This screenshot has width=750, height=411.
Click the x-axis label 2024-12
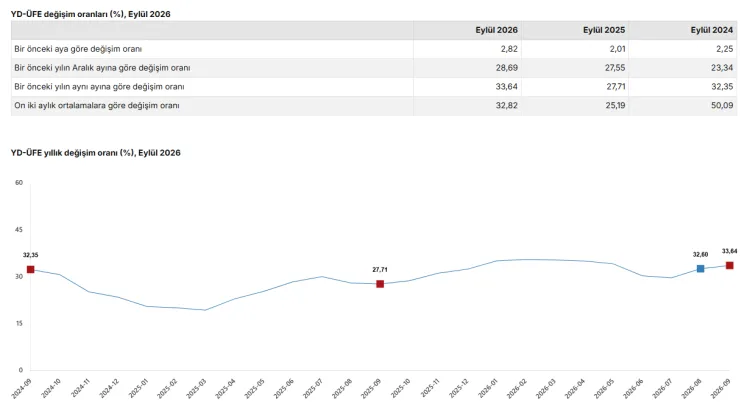[x=110, y=388]
